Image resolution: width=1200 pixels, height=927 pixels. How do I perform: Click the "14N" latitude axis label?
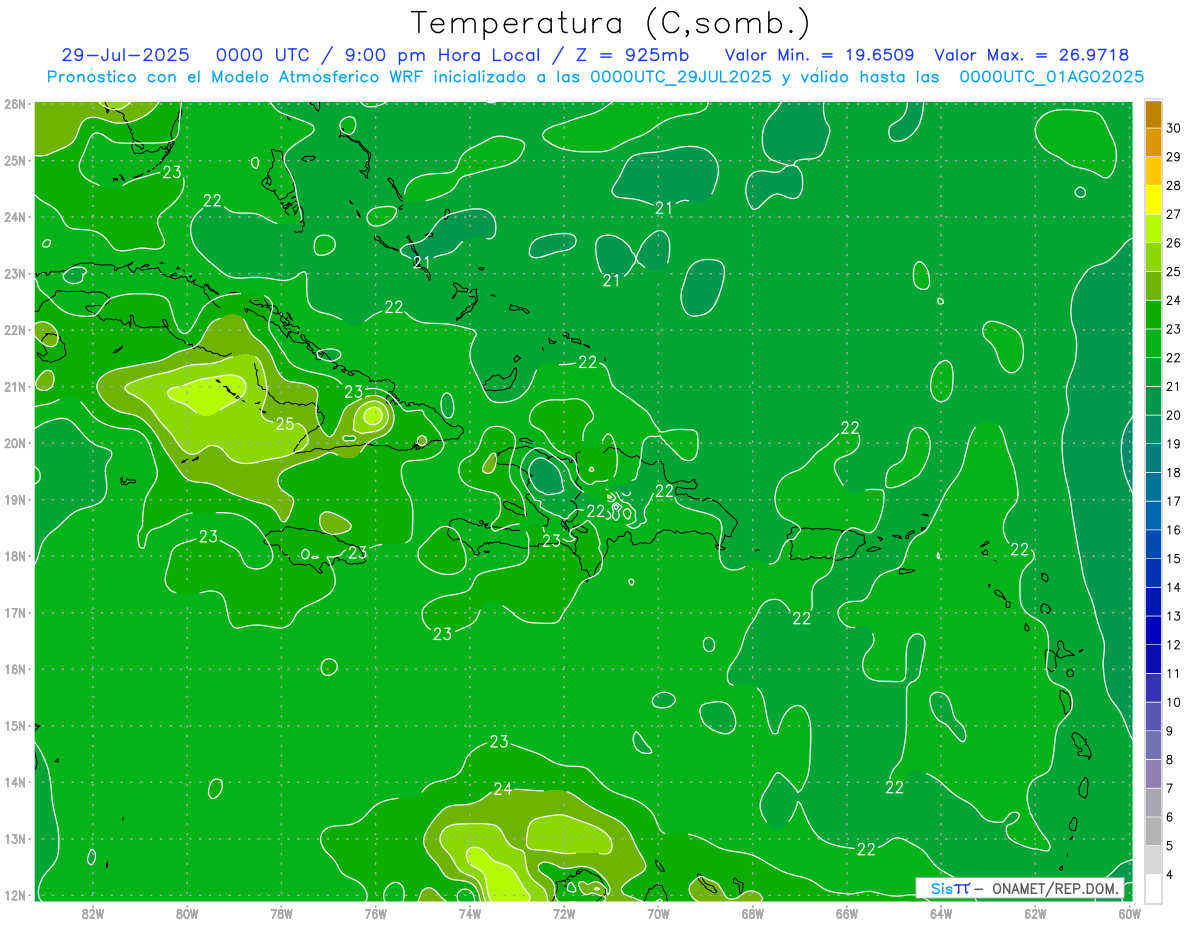pos(15,783)
